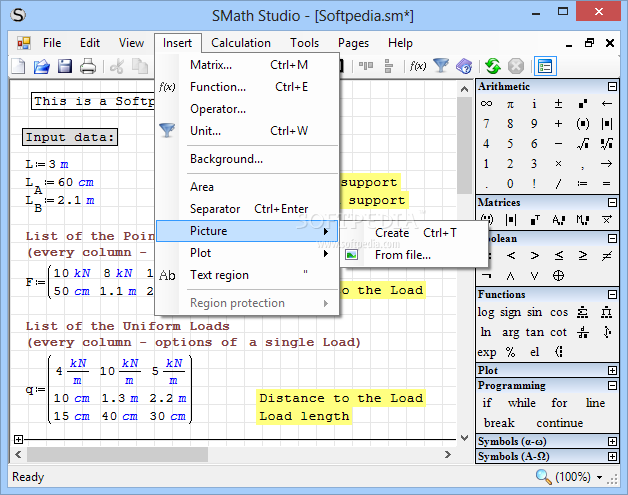Viewport: 628px width, 495px height.
Task: Collapse the Programming panel
Action: pyautogui.click(x=612, y=386)
